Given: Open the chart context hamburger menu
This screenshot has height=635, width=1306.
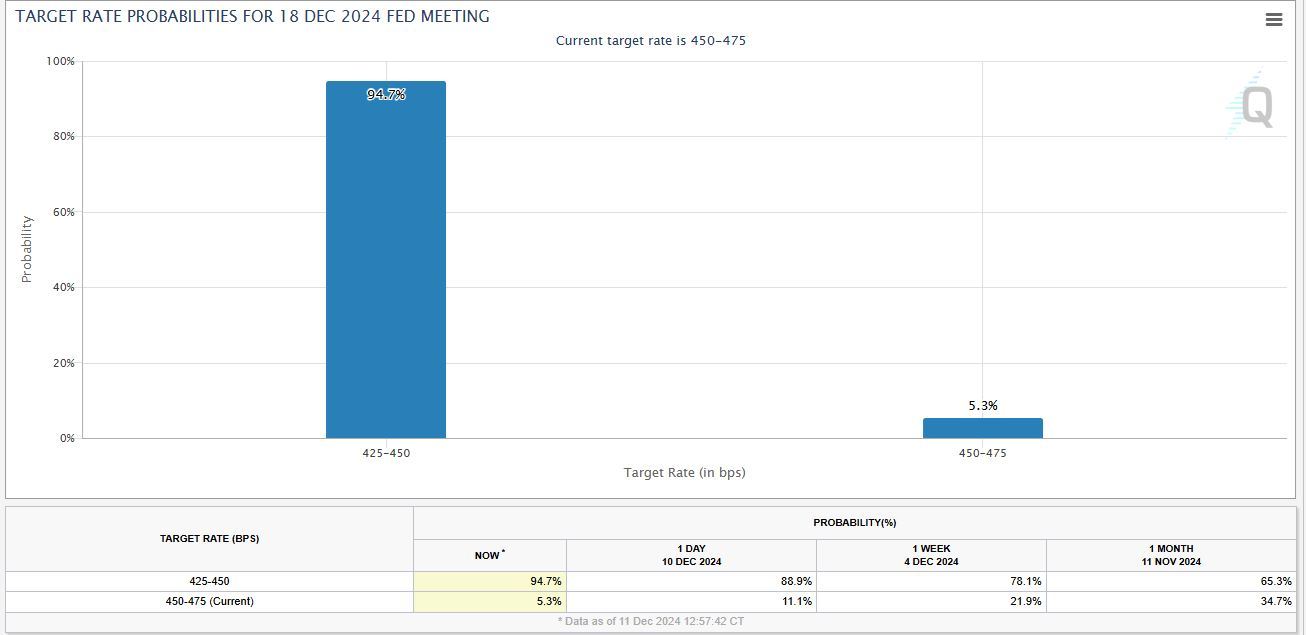Looking at the screenshot, I should pos(1273,20).
